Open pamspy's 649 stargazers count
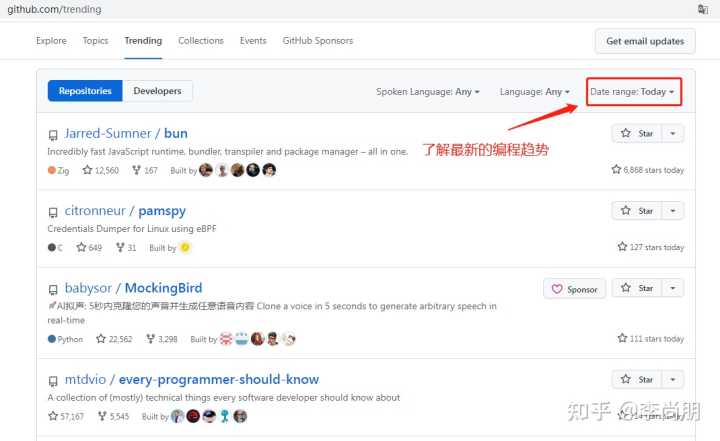The height and width of the screenshot is (441, 720). 89,248
